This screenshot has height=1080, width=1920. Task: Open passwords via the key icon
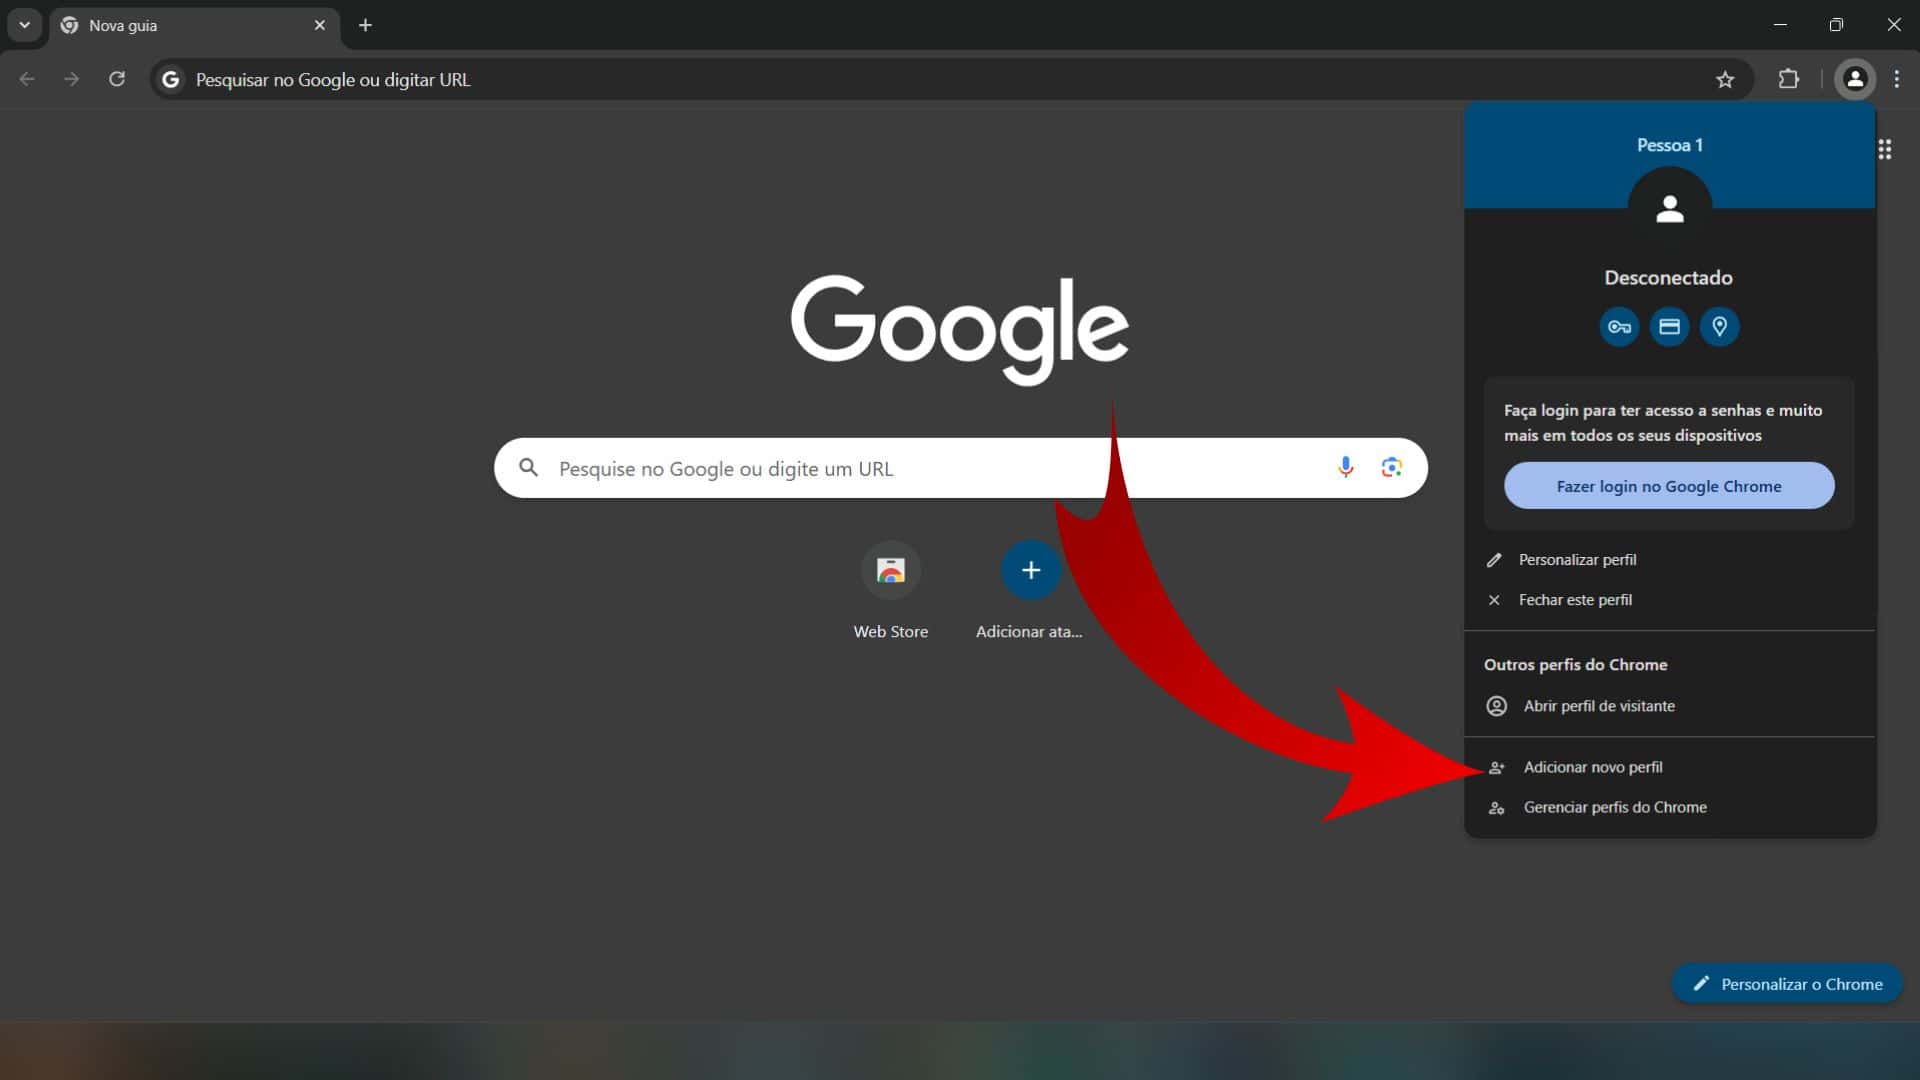[x=1619, y=327]
